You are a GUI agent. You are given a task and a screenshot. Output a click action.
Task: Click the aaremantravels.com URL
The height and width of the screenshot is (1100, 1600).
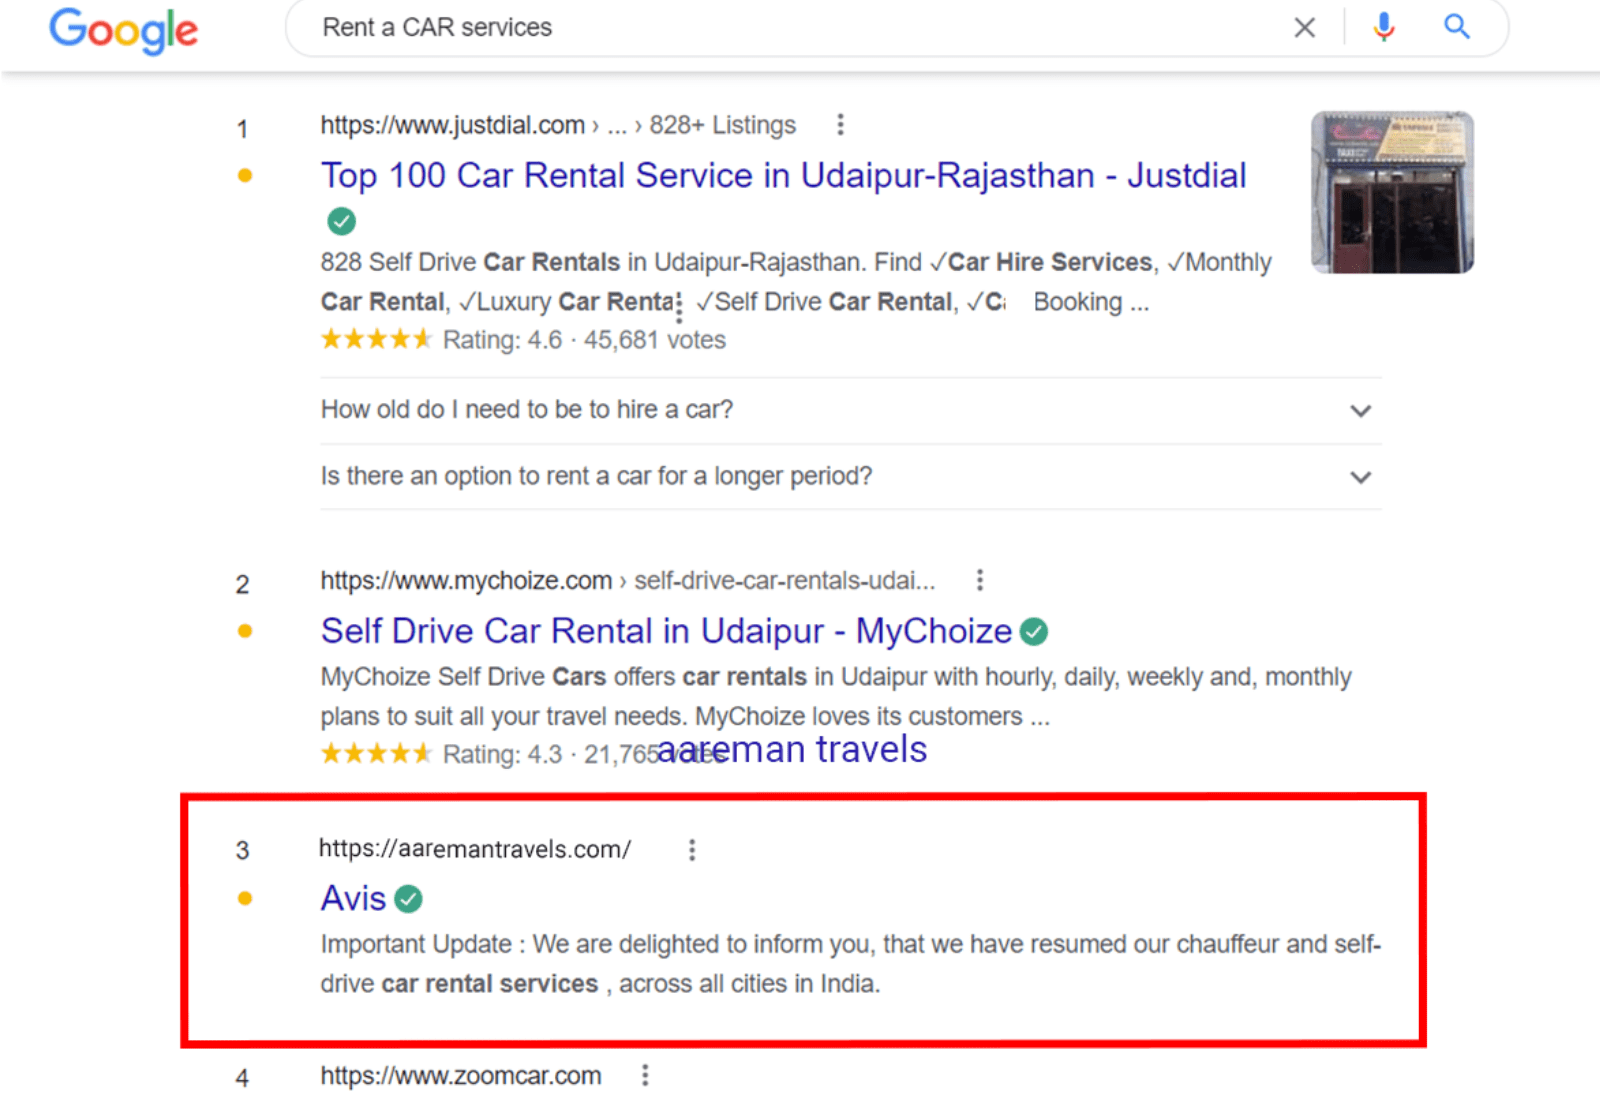(474, 849)
